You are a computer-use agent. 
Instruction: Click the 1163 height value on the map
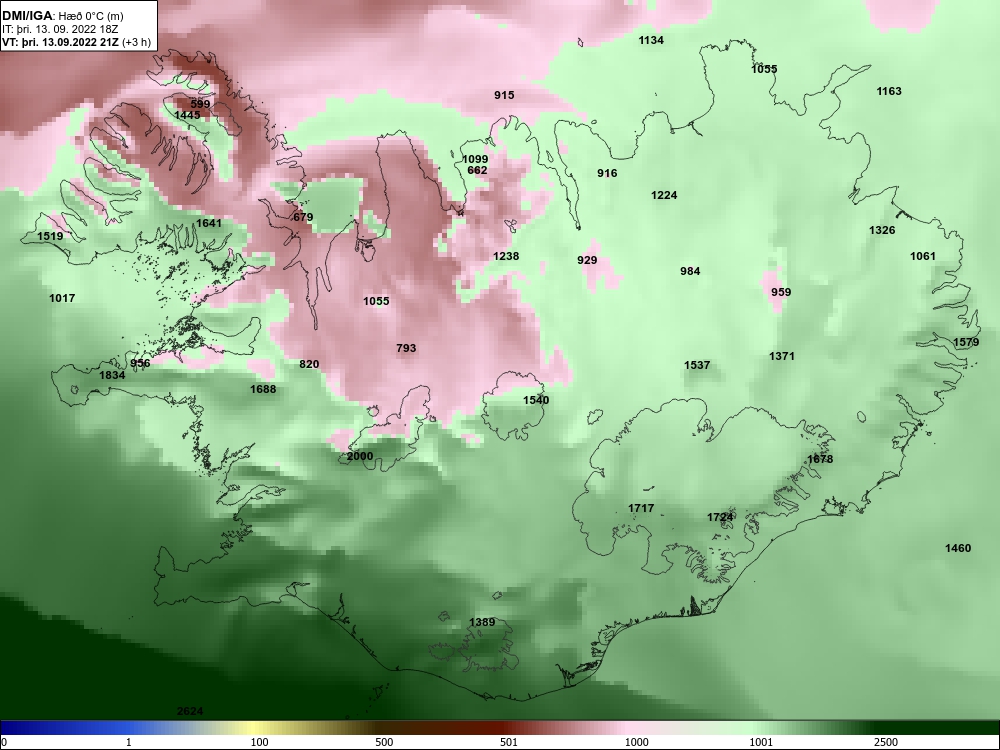coord(889,91)
